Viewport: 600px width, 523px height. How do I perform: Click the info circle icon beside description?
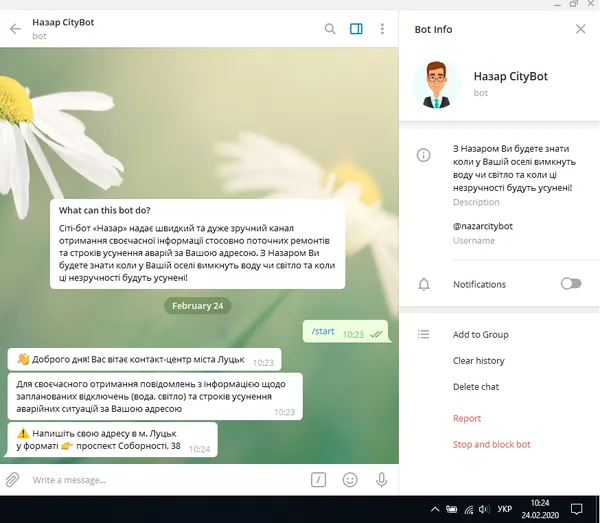(x=423, y=155)
